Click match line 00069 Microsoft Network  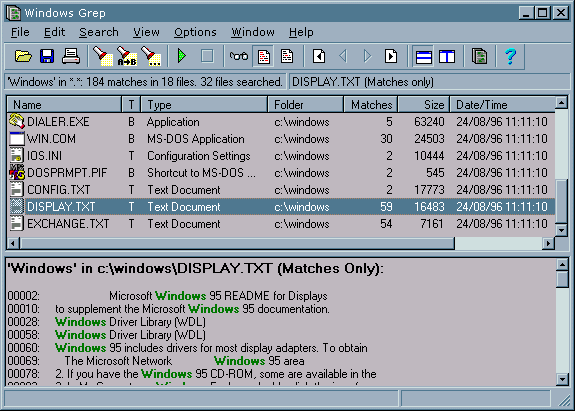pos(156,361)
